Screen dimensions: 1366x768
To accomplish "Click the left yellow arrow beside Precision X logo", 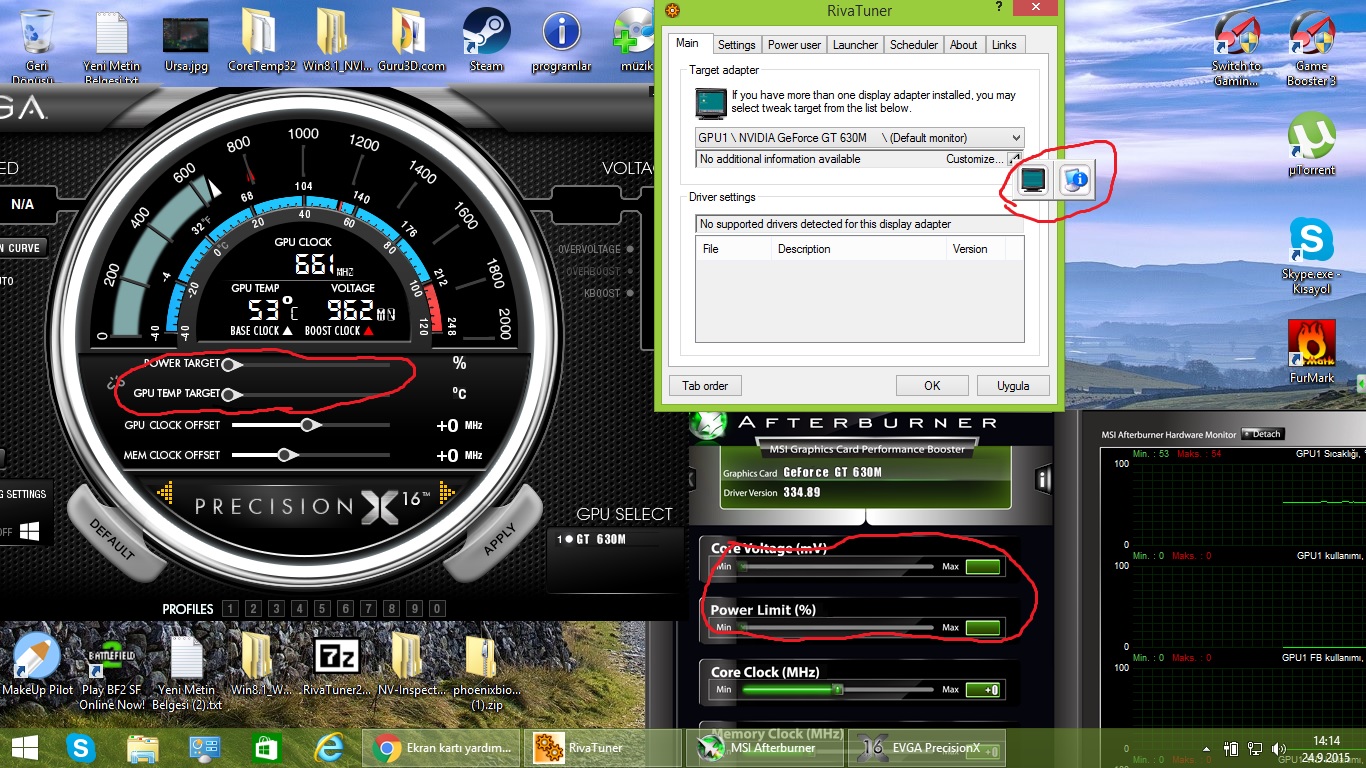I will point(166,492).
